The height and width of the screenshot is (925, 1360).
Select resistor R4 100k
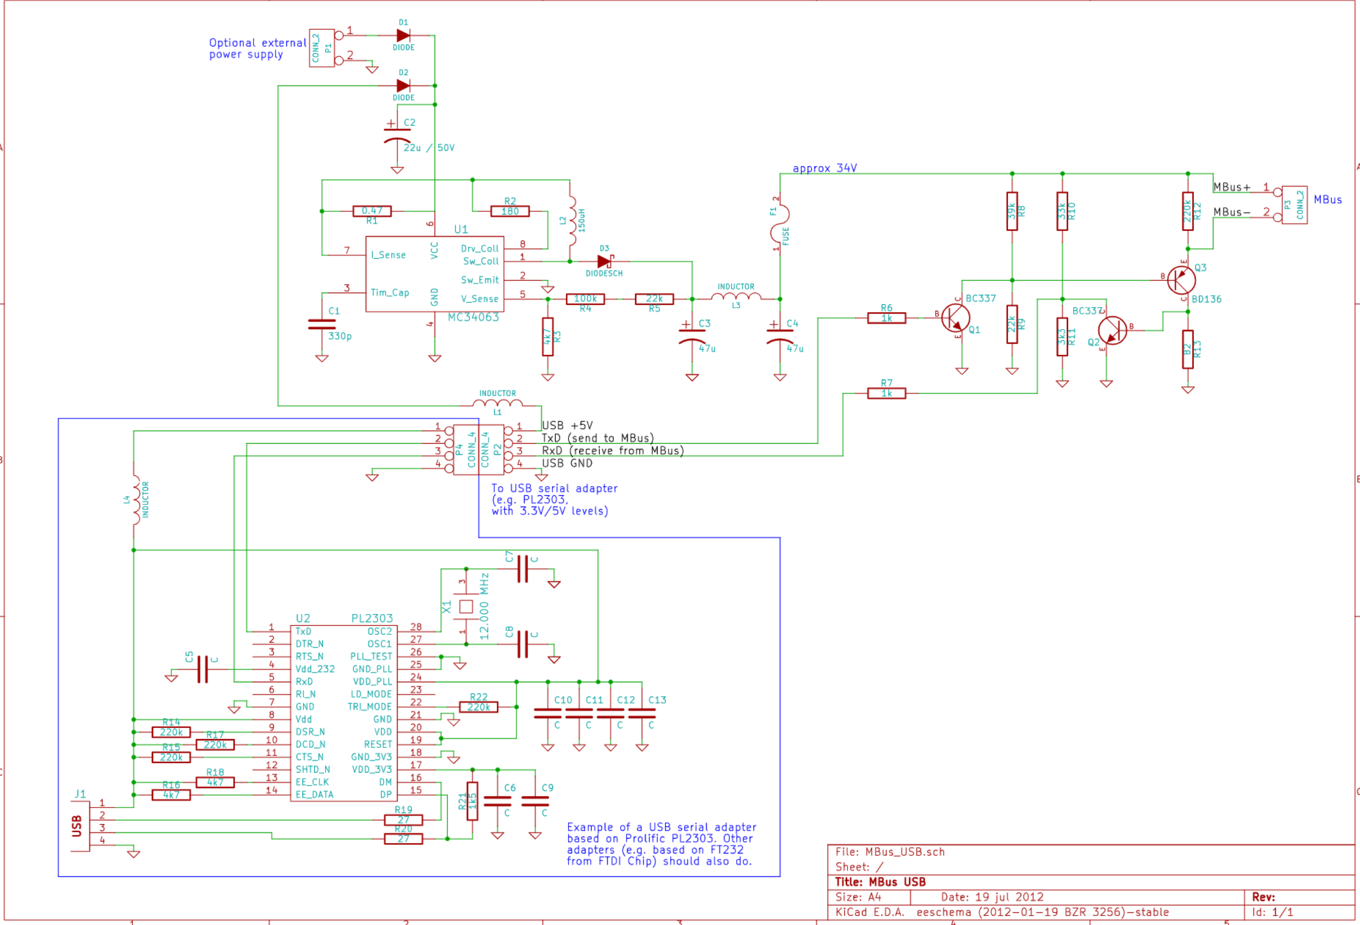(x=585, y=299)
